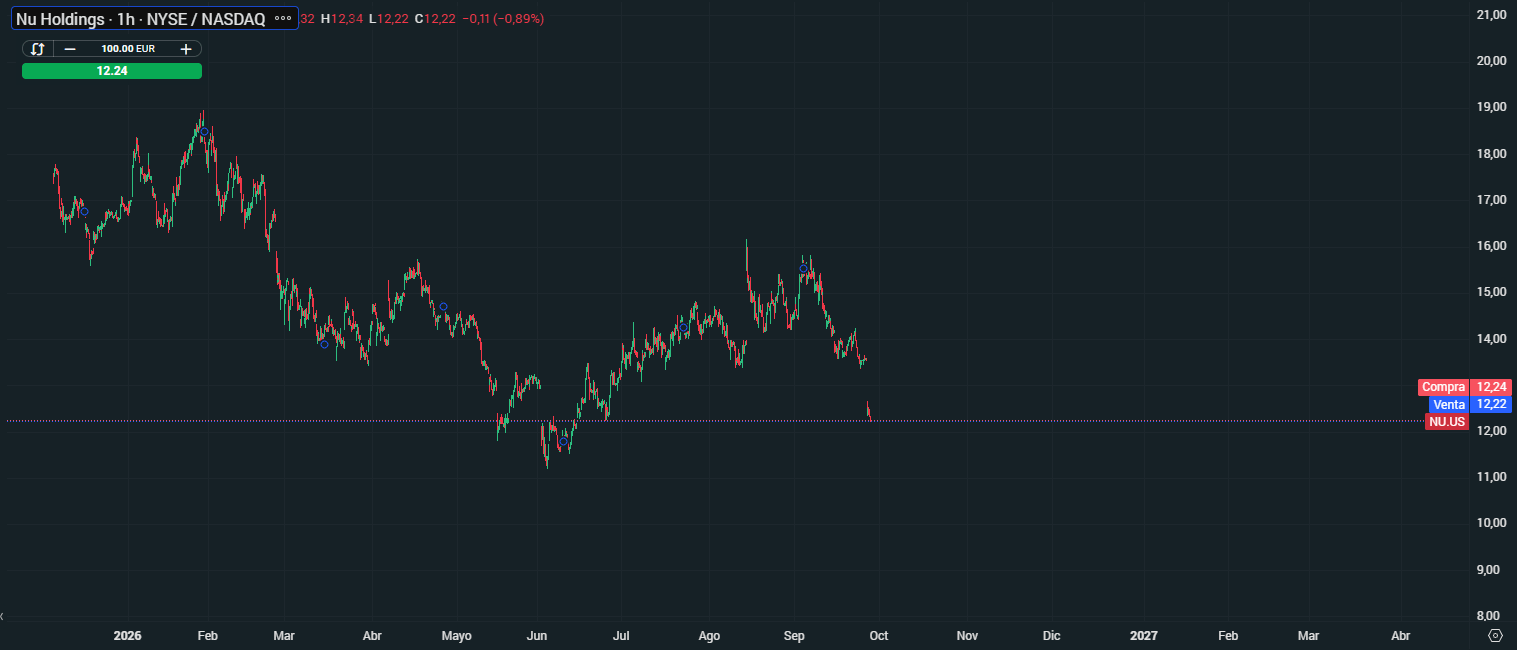Click the NU.US symbol tag on price axis
The width and height of the screenshot is (1517, 650).
pos(1446,422)
